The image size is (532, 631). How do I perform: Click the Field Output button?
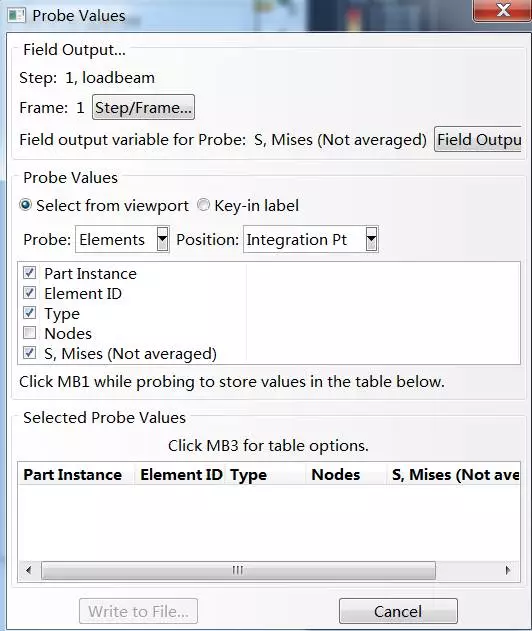[478, 140]
